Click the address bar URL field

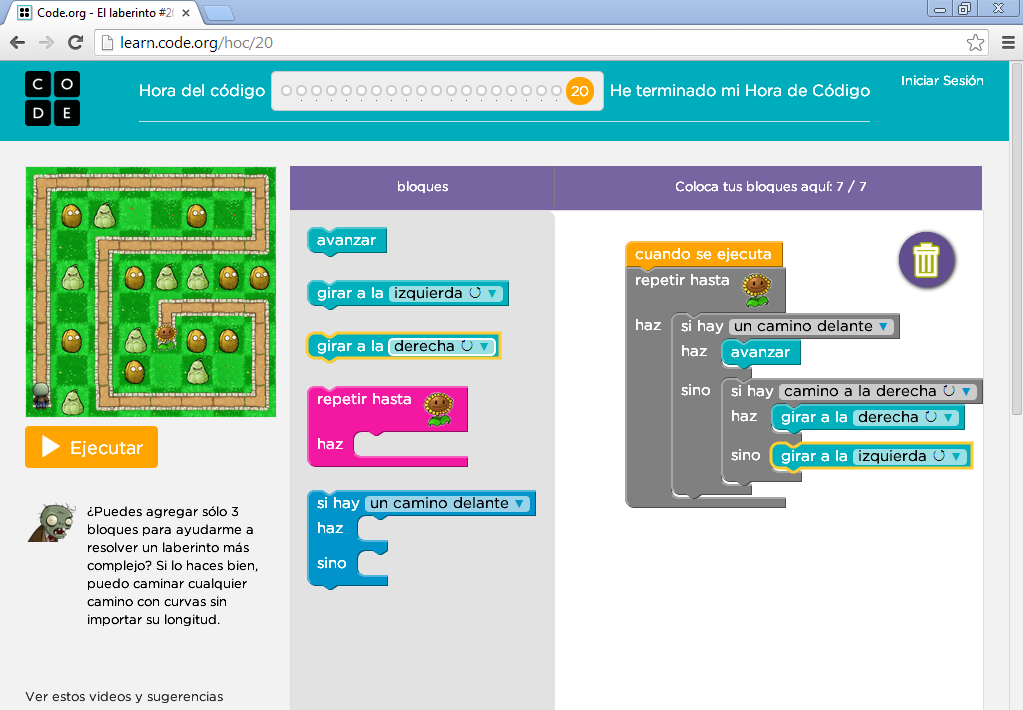coord(541,43)
